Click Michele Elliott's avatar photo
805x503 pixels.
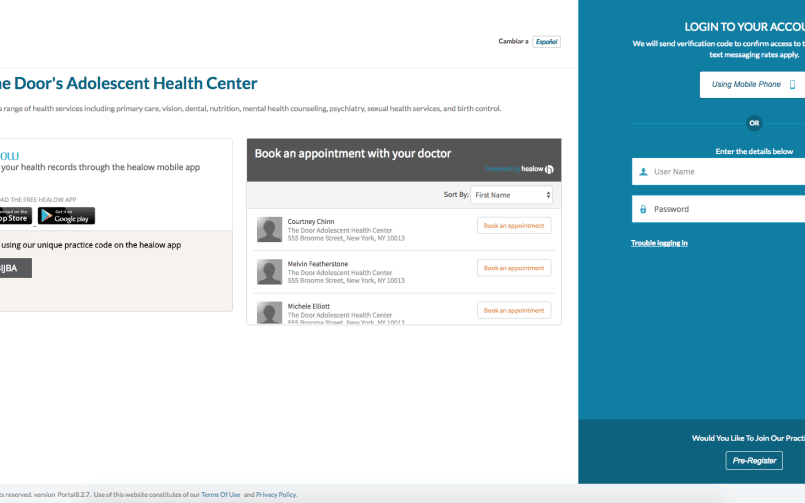(270, 313)
